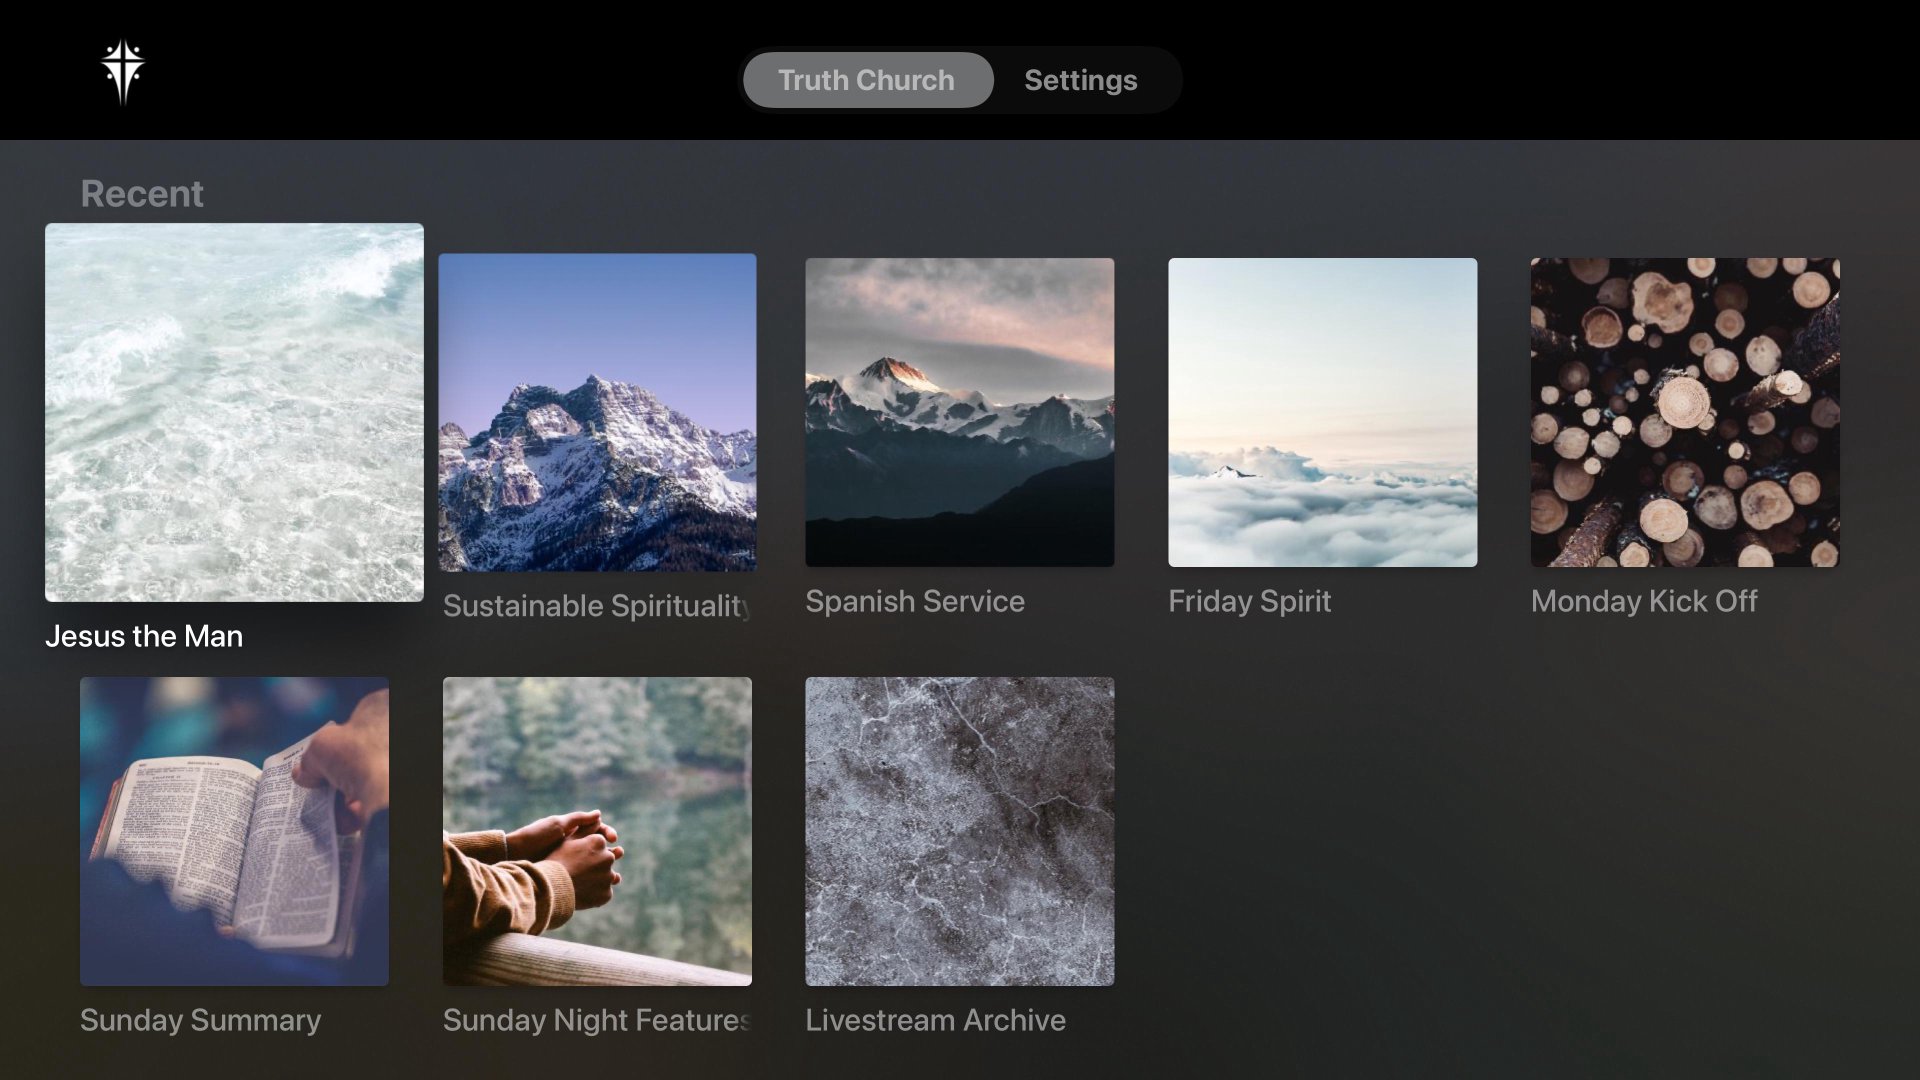1920x1080 pixels.
Task: Open Sustainable Spirituality mountain thumbnail
Action: click(x=597, y=412)
